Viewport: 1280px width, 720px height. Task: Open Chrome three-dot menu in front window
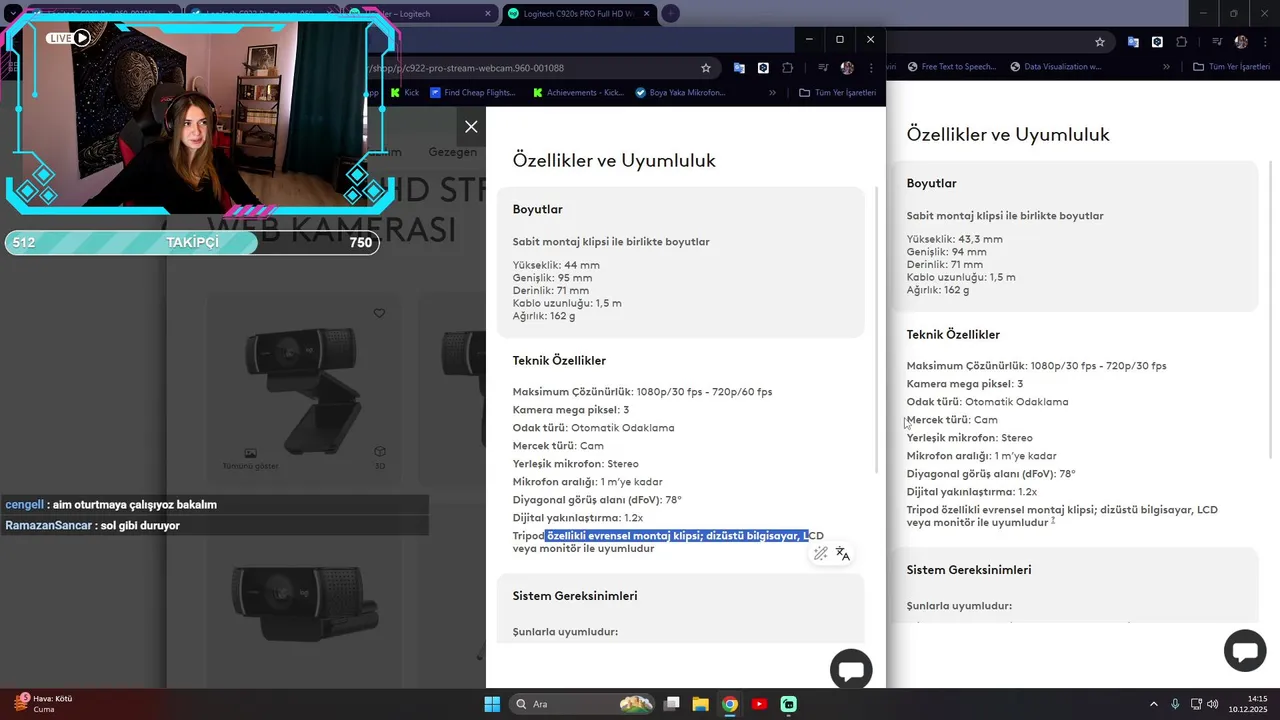[871, 68]
